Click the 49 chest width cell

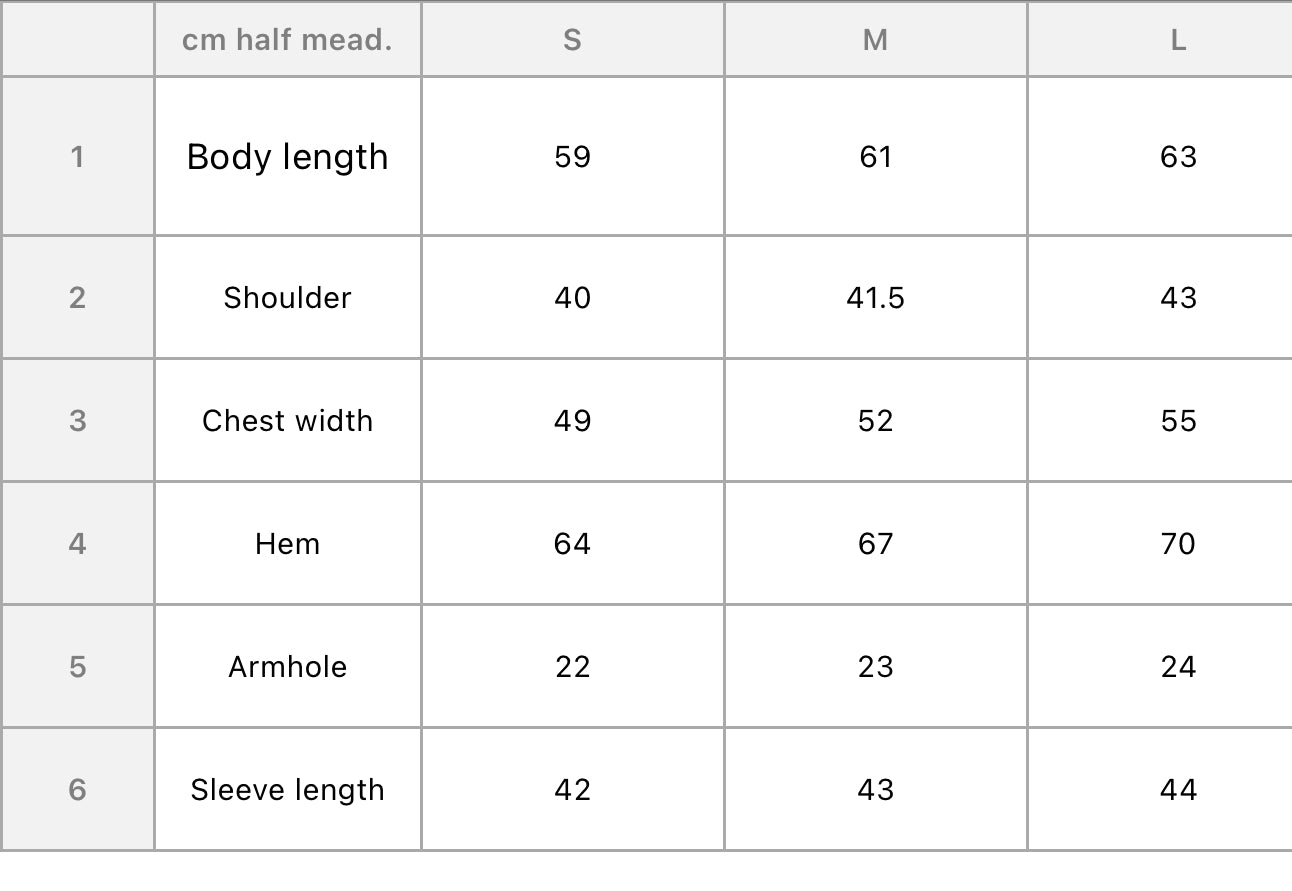(573, 421)
